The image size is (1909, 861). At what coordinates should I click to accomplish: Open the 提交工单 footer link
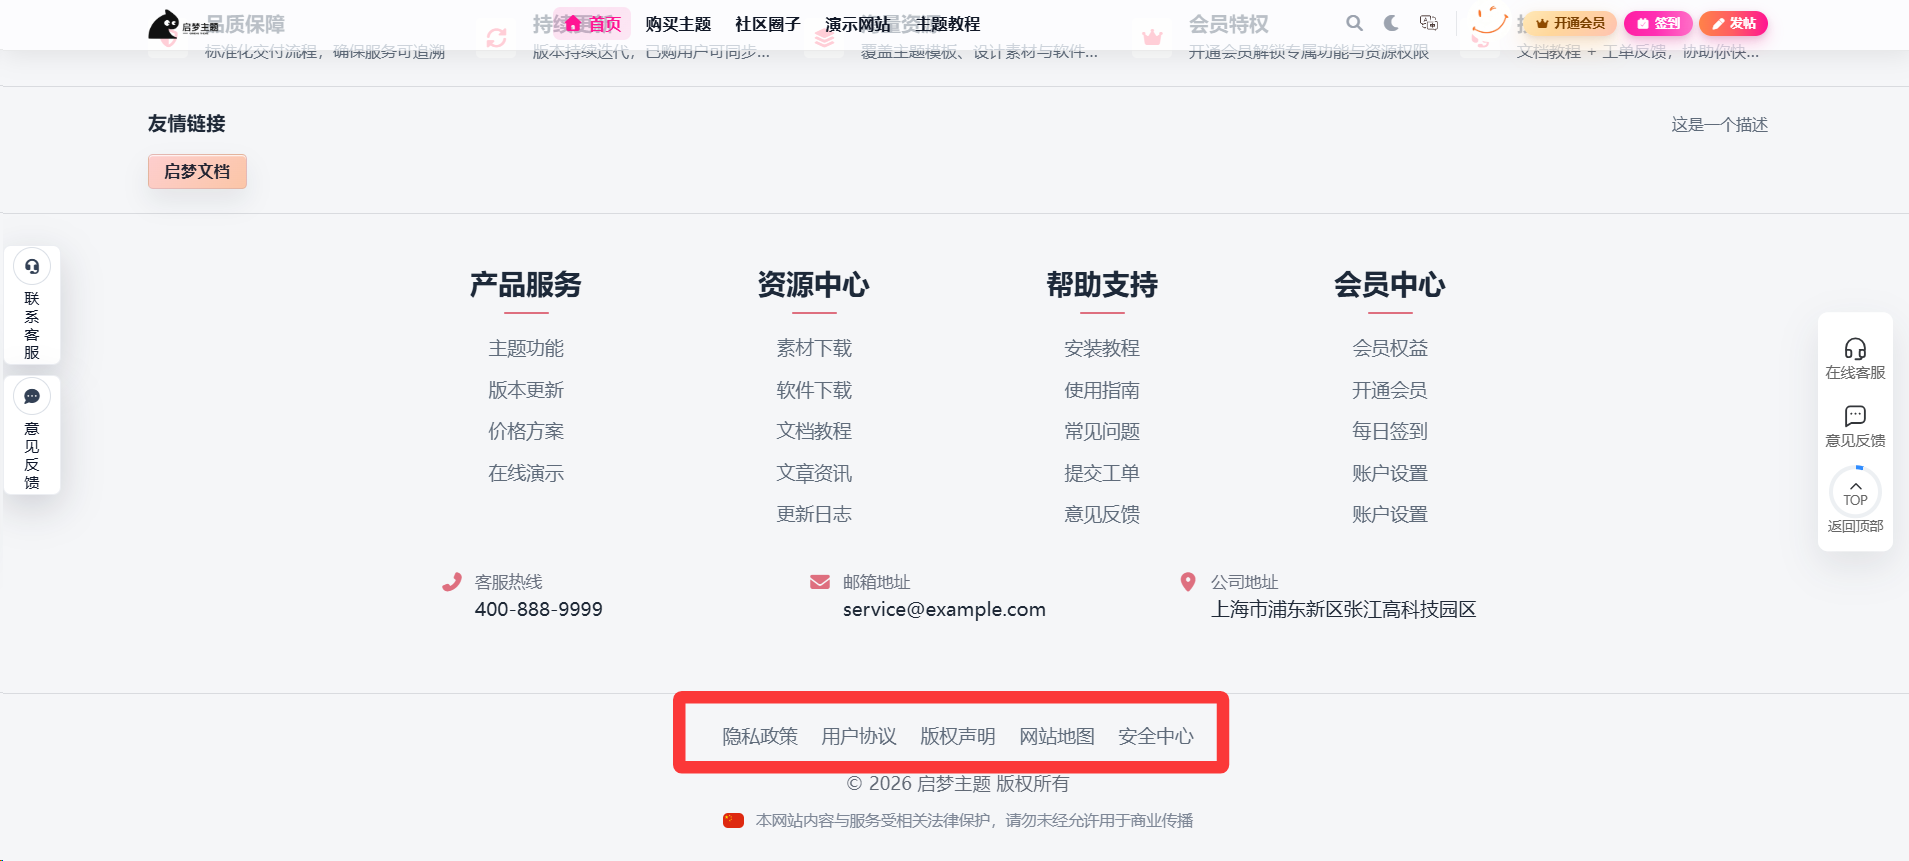pyautogui.click(x=1102, y=473)
